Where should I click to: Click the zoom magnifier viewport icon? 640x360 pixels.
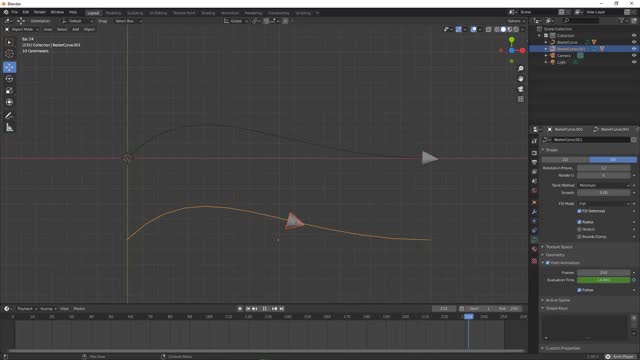pyautogui.click(x=520, y=69)
